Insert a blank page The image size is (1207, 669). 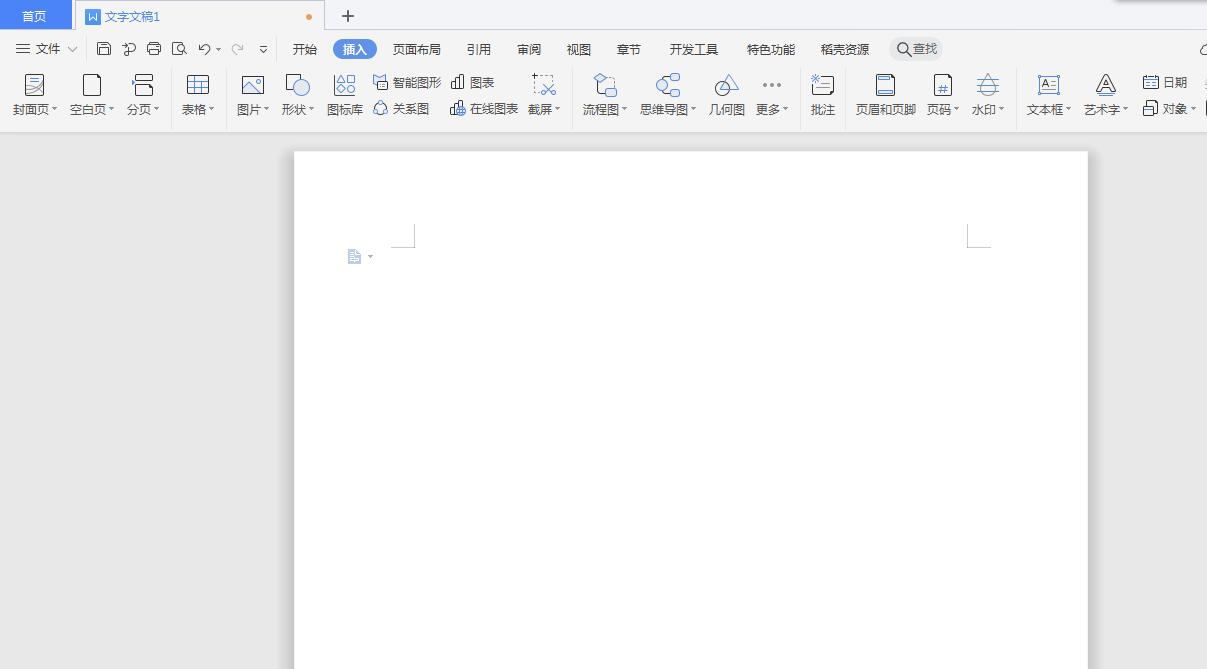(x=88, y=95)
